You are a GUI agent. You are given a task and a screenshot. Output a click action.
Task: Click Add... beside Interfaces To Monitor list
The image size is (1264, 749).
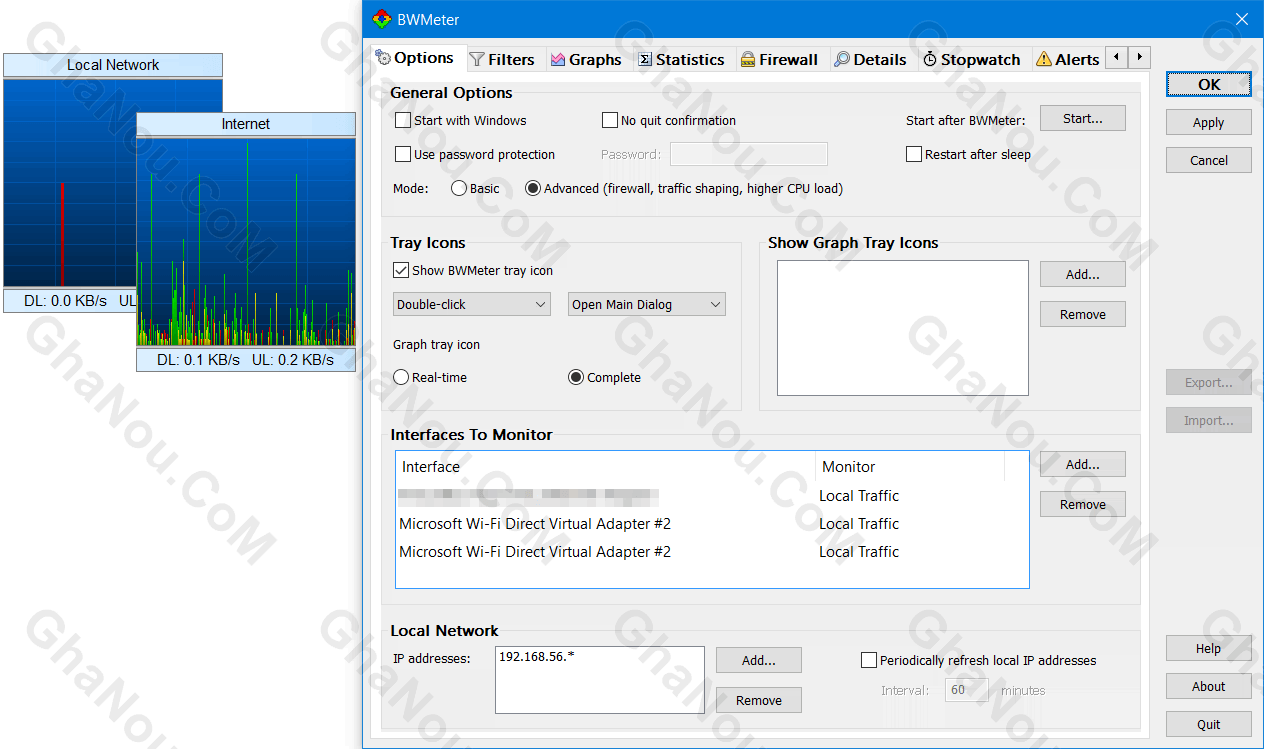pyautogui.click(x=1083, y=464)
